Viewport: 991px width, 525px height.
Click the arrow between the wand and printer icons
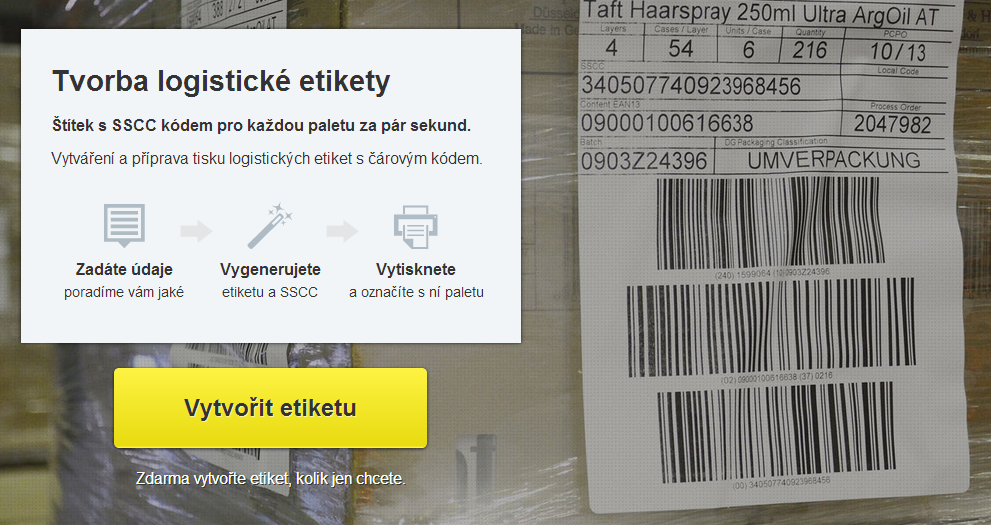[343, 231]
